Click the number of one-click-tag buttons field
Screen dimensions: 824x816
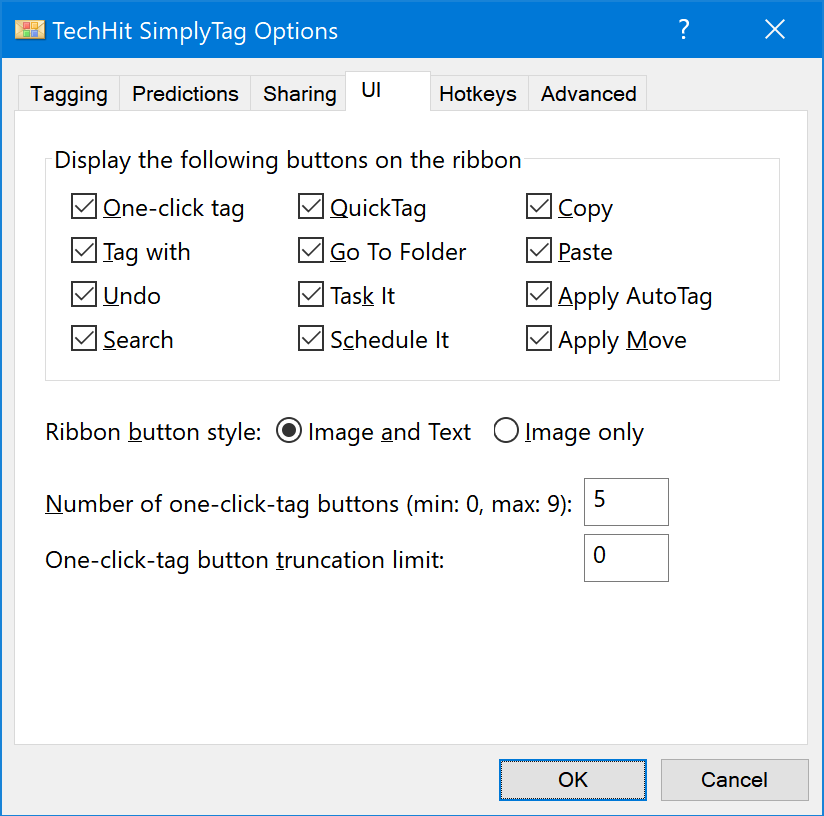pyautogui.click(x=626, y=502)
